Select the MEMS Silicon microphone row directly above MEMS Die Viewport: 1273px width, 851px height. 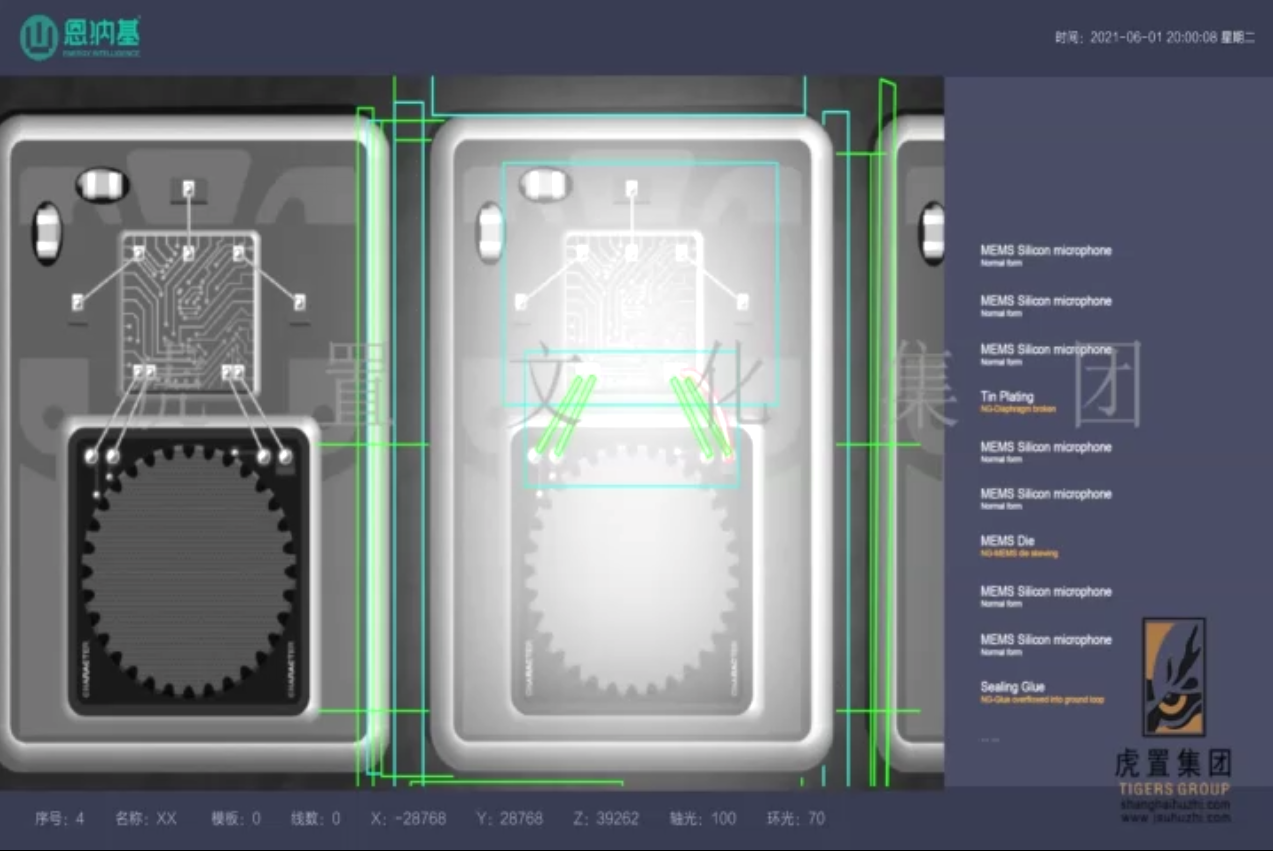tap(1045, 498)
